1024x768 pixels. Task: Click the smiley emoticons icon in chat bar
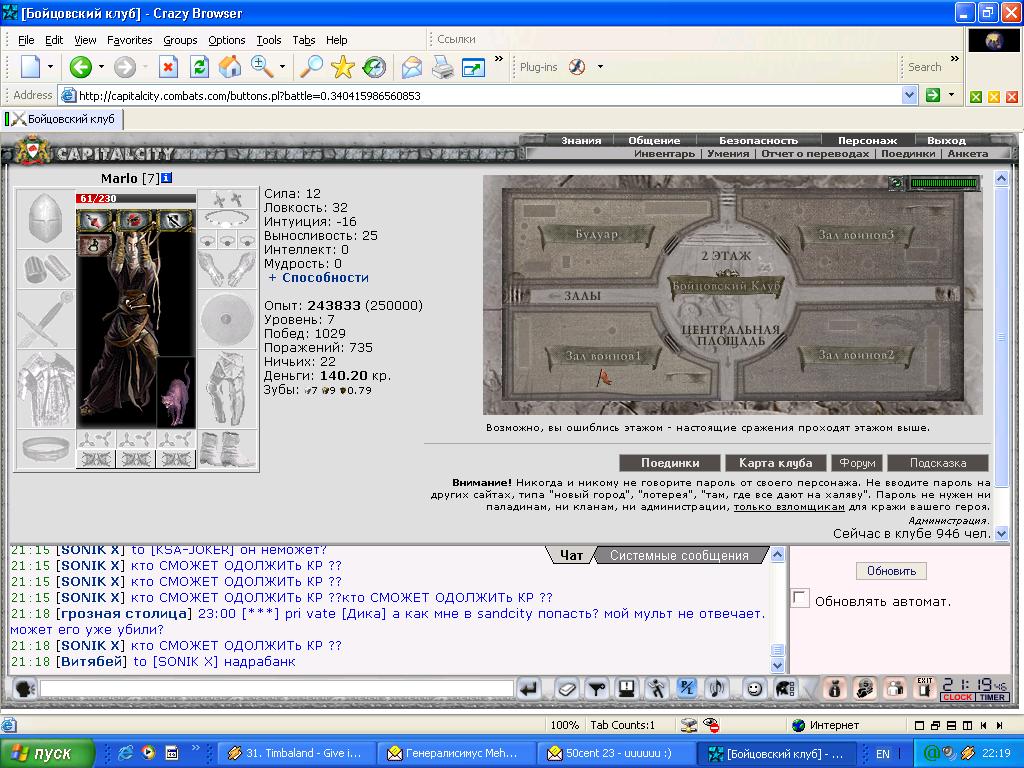point(754,688)
